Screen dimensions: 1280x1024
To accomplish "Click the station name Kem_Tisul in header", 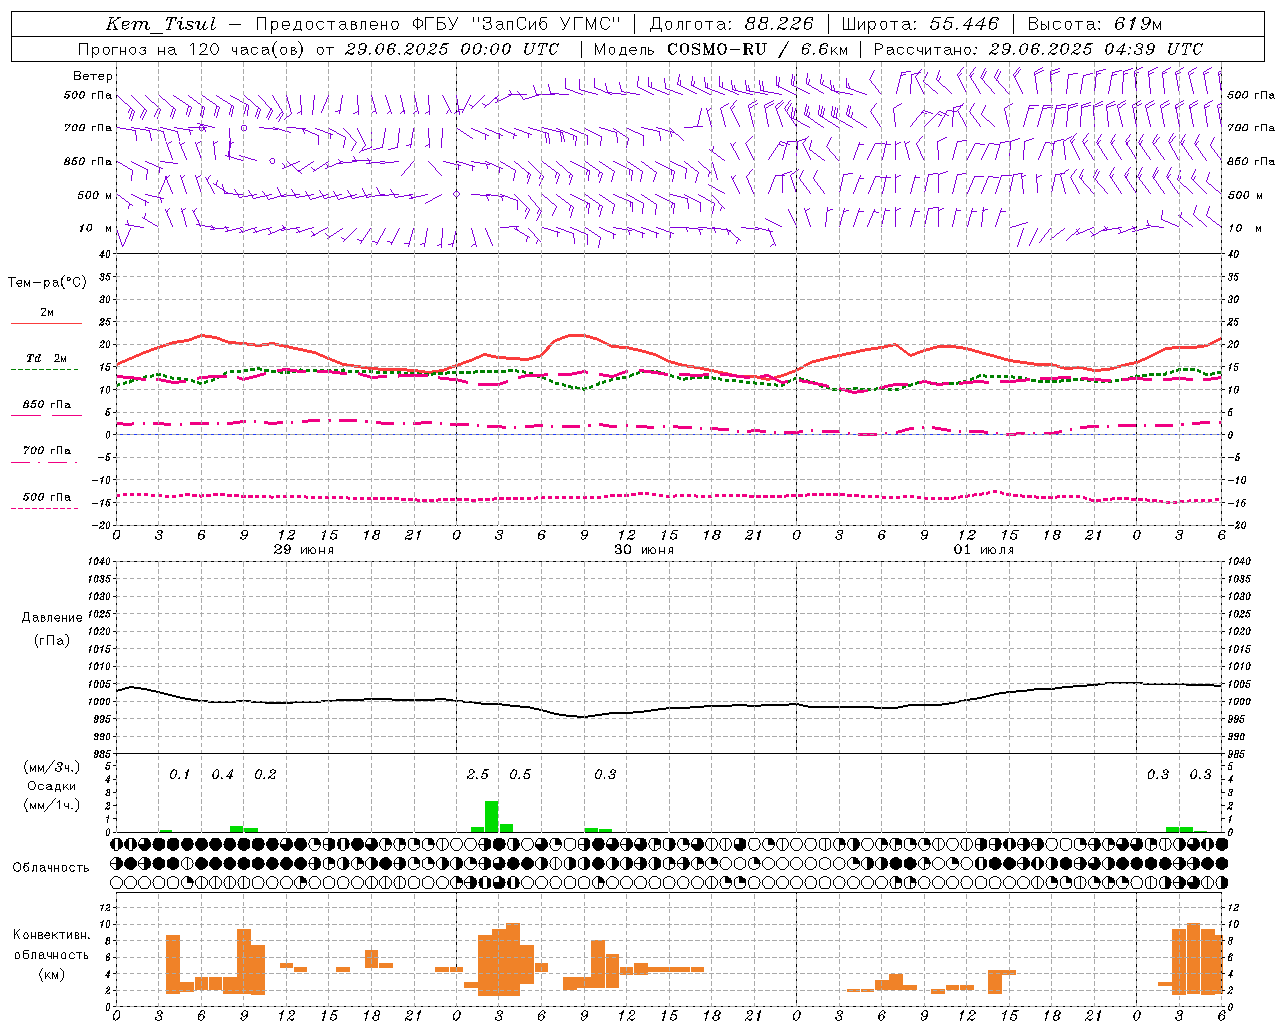I will [160, 24].
